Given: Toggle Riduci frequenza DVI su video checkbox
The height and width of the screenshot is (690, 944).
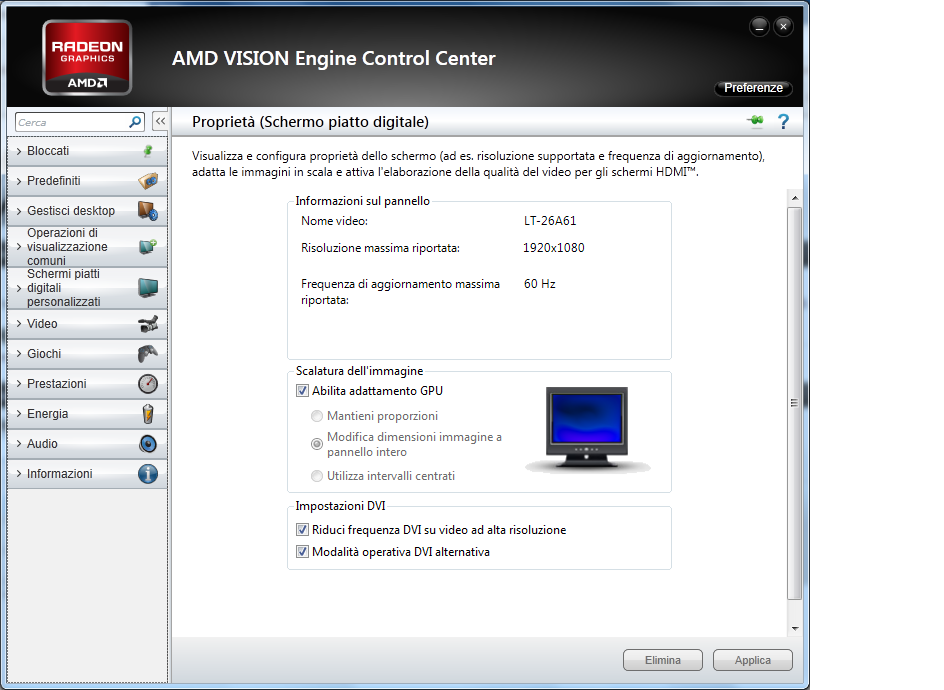Looking at the screenshot, I should tap(302, 530).
